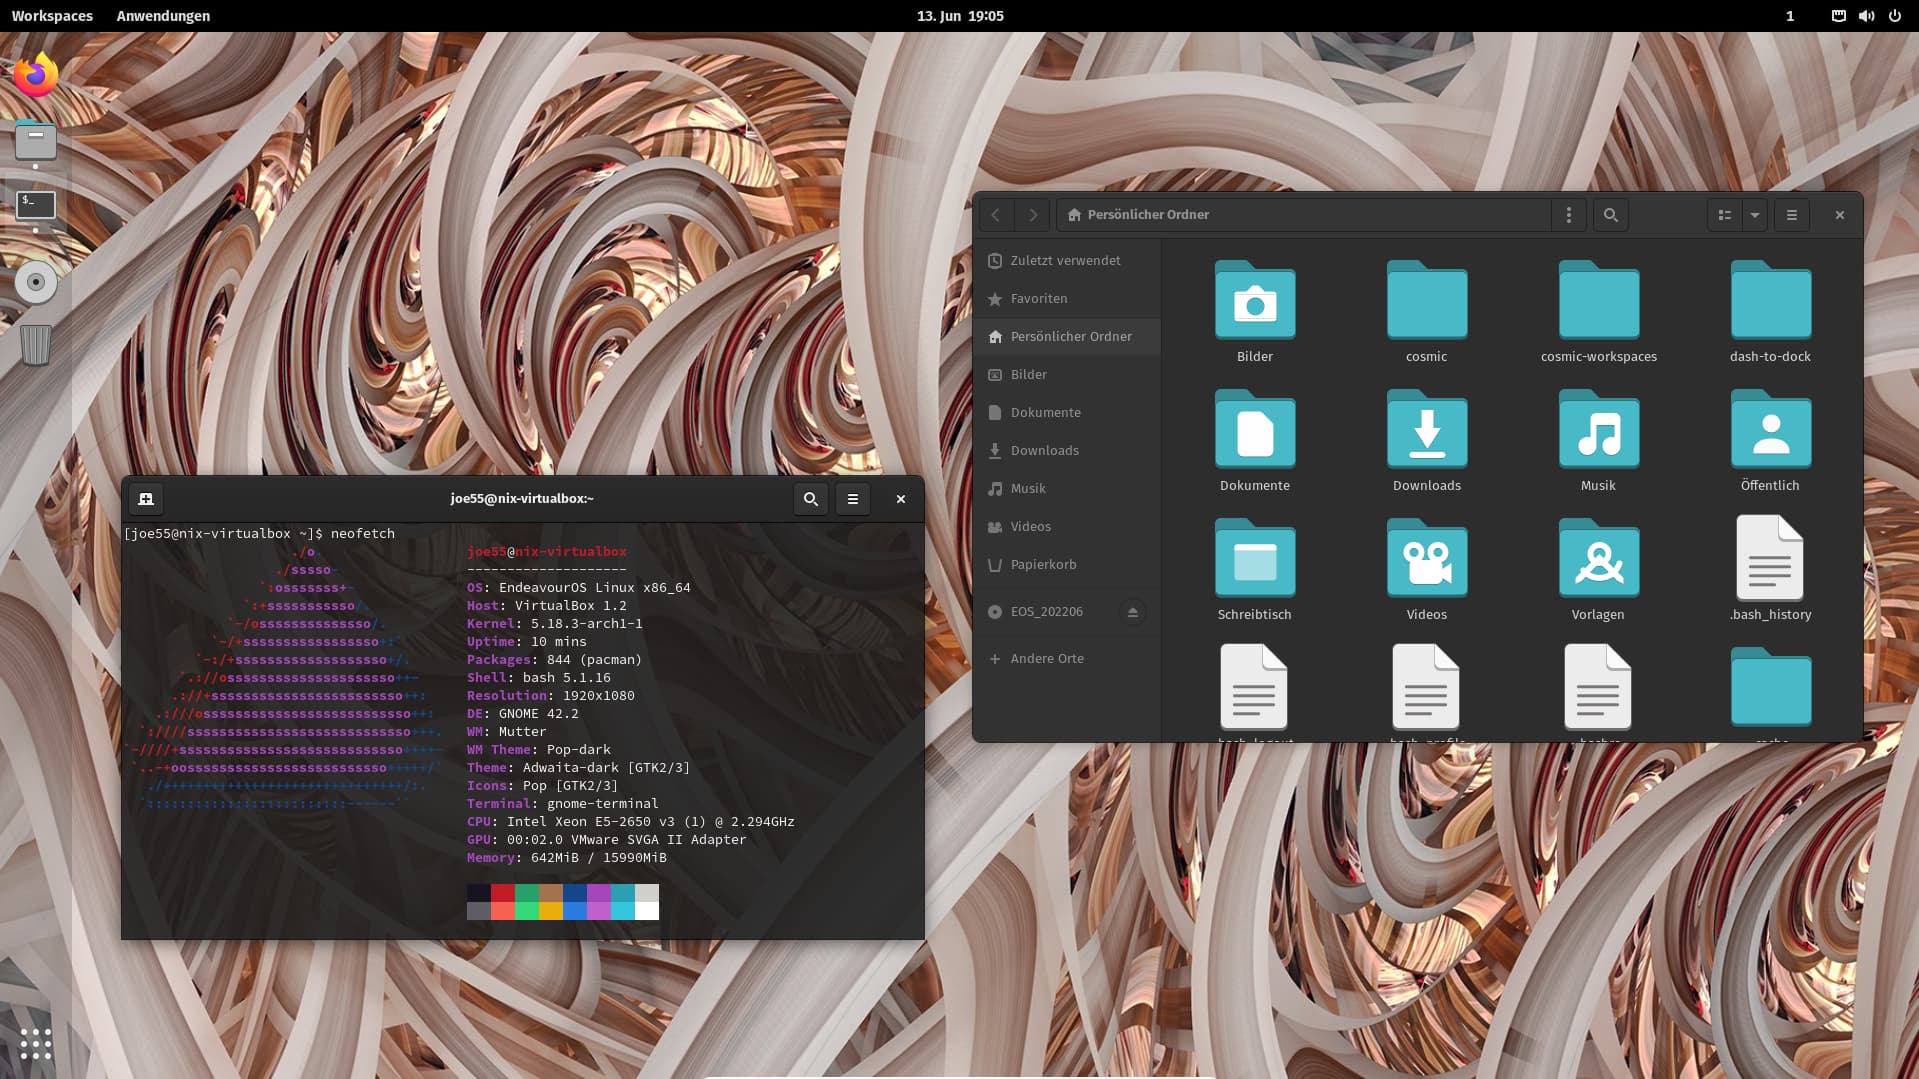
Task: Select Papierkorb in the sidebar
Action: [x=1067, y=565]
